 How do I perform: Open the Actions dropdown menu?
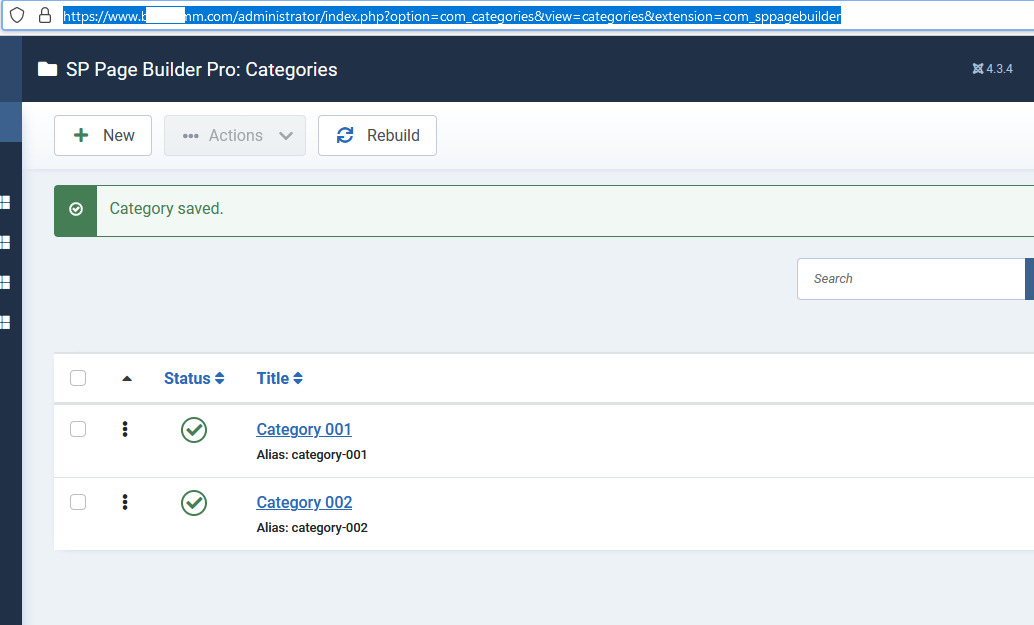coord(235,136)
